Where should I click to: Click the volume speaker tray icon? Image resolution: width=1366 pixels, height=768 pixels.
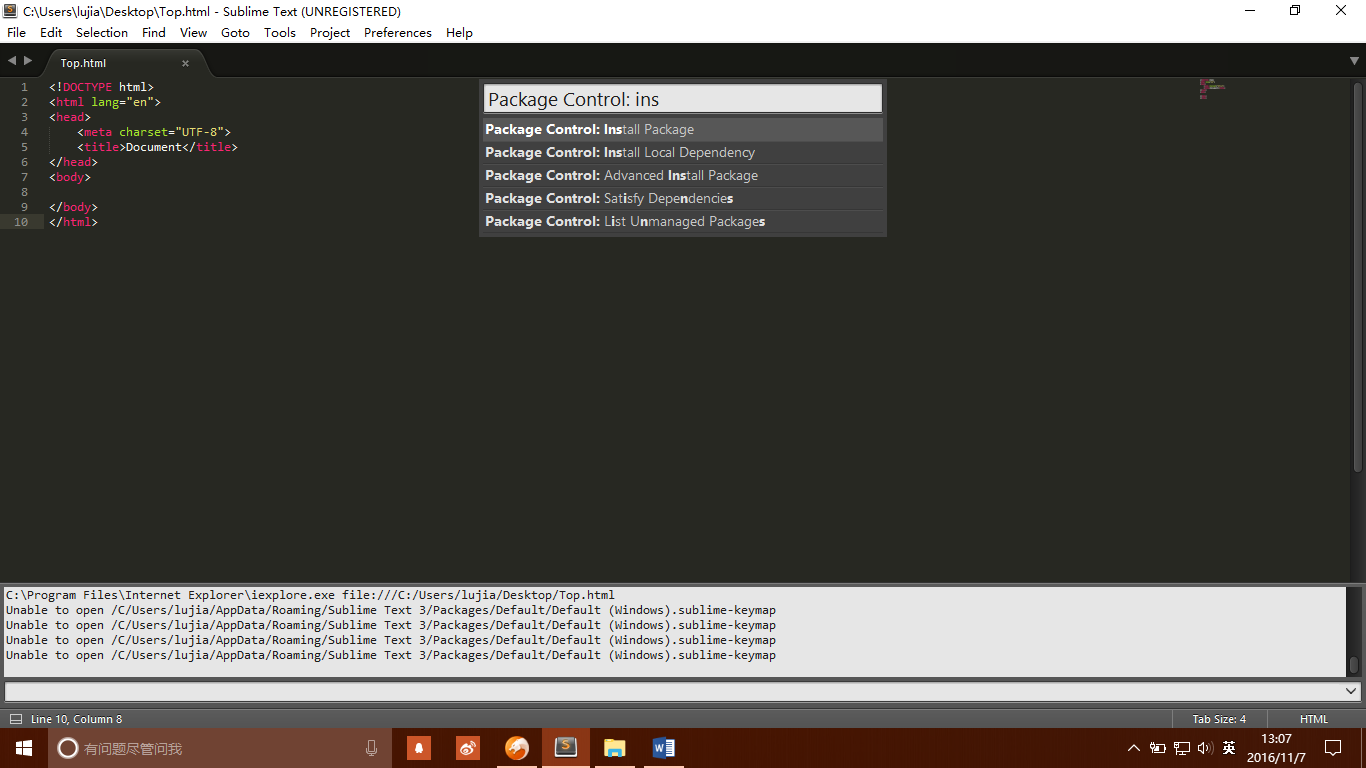tap(1205, 748)
